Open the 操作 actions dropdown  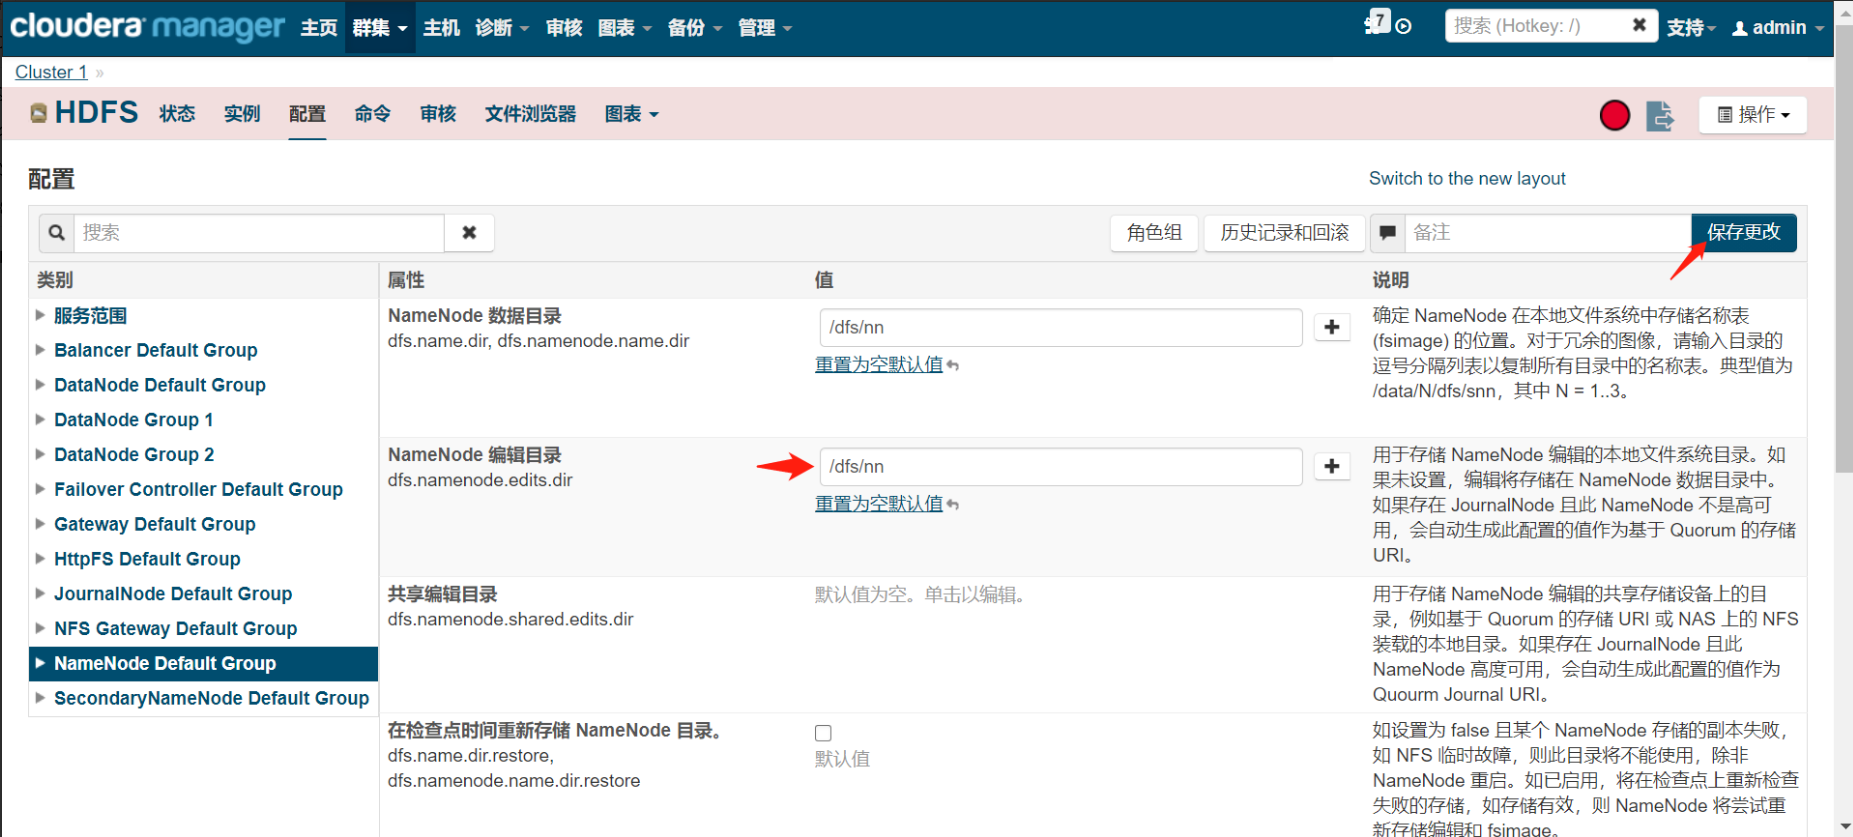tap(1753, 115)
